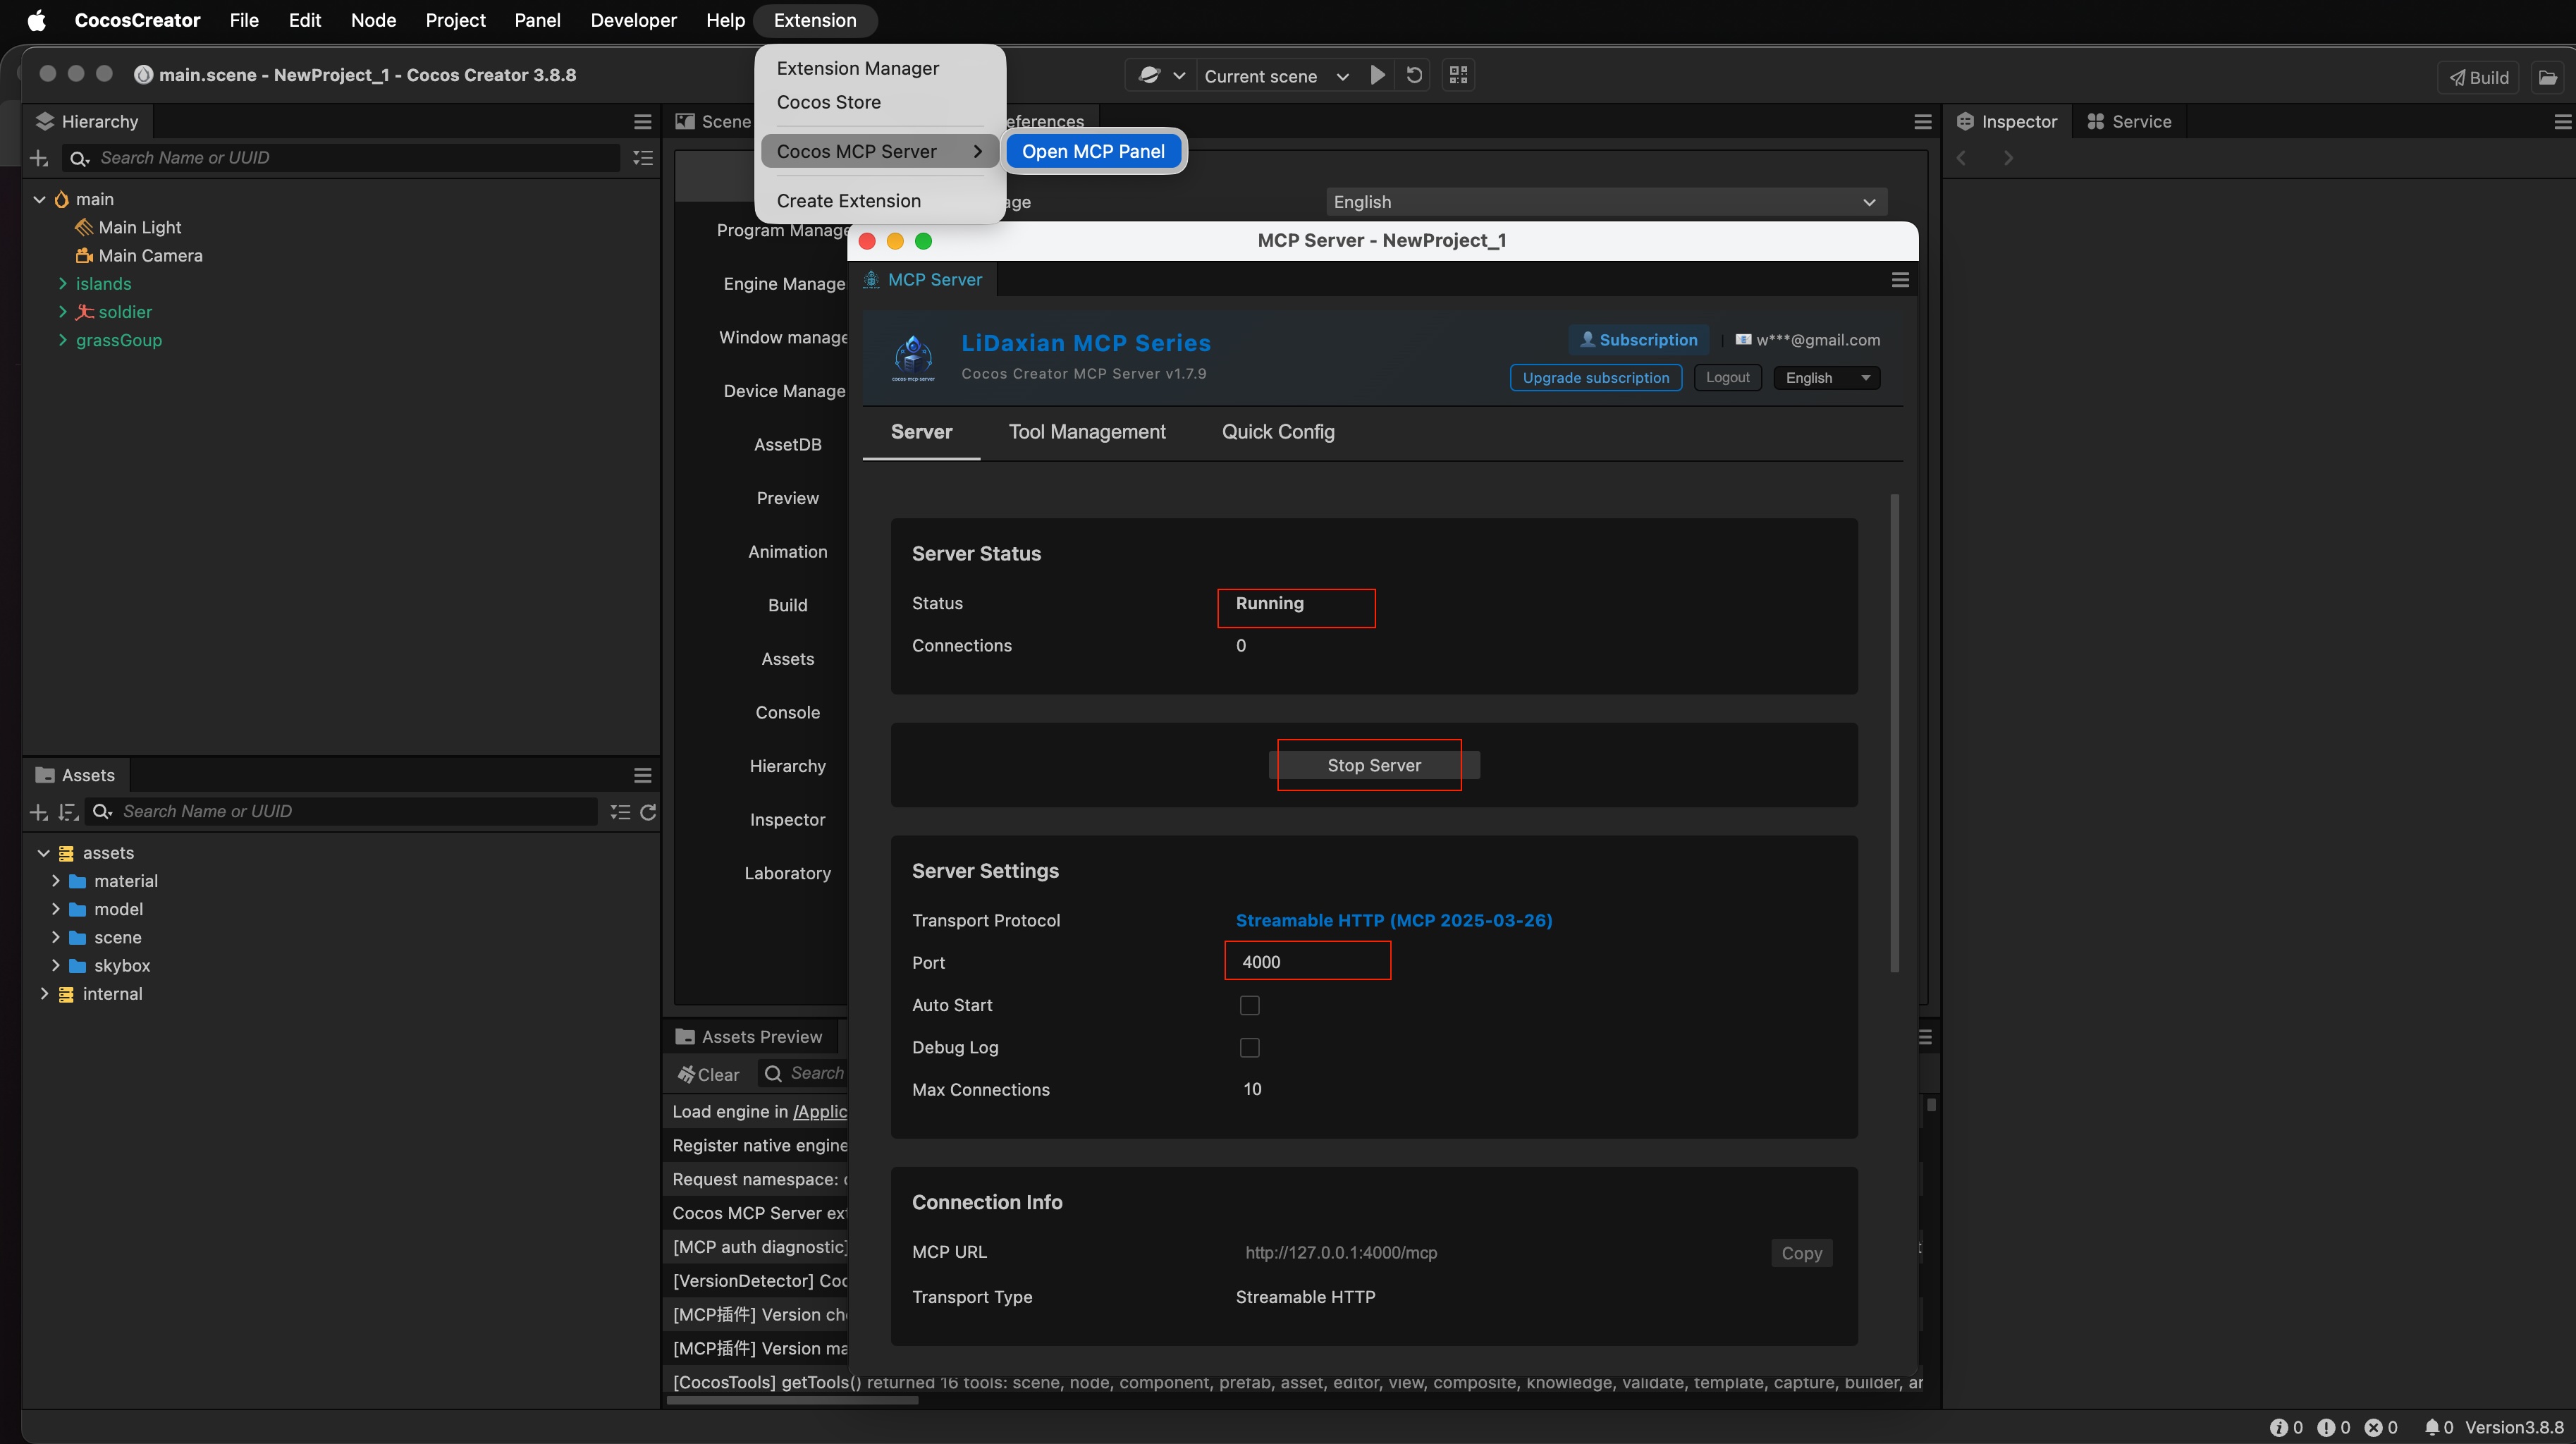Viewport: 2576px width, 1444px height.
Task: Expand the model folder
Action: [55, 909]
